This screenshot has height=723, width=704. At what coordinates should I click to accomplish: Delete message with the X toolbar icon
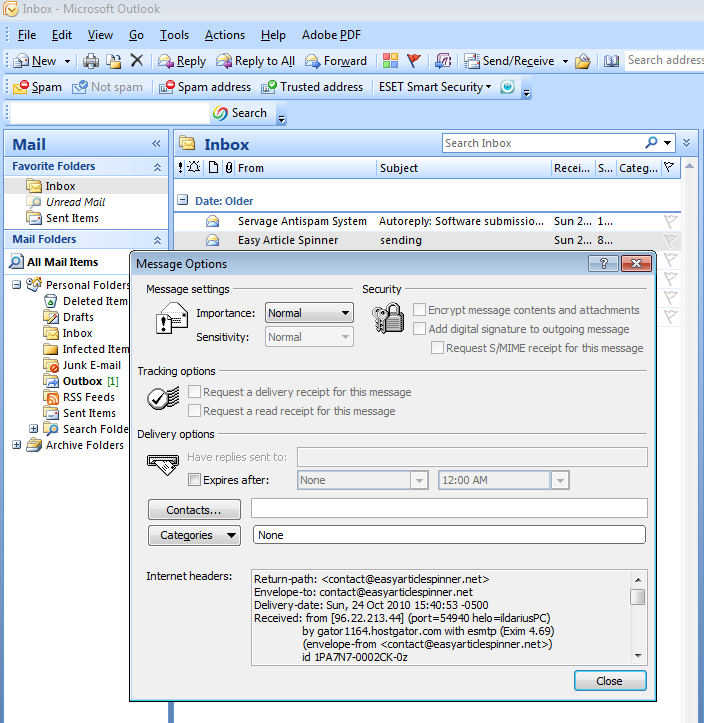click(x=136, y=60)
